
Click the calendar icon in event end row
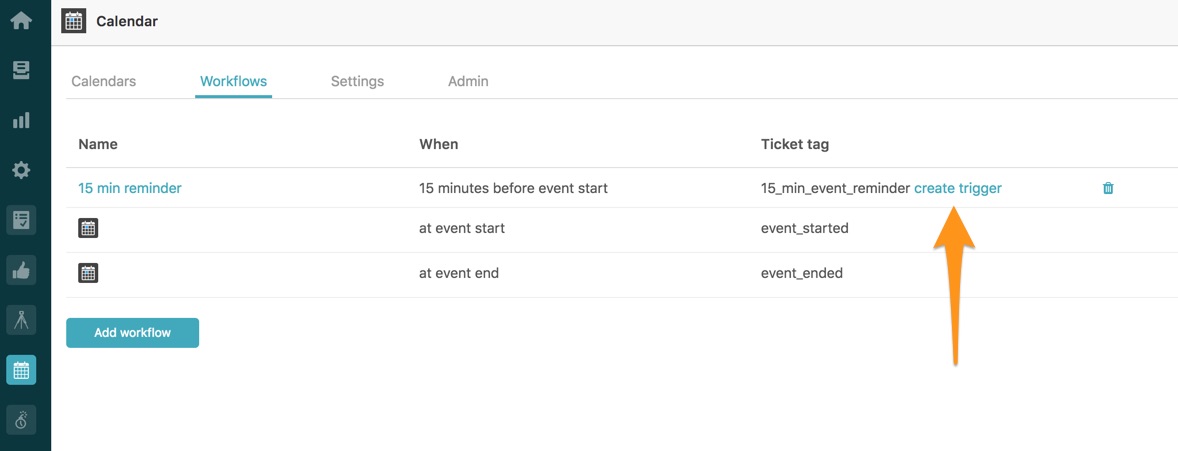tap(89, 273)
